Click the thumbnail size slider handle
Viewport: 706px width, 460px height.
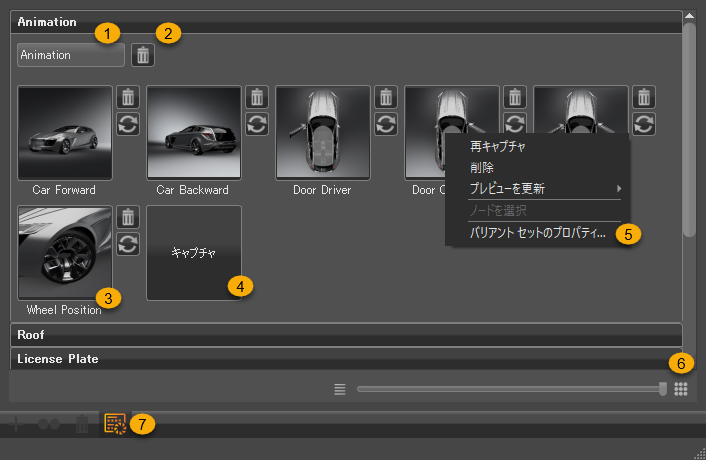663,388
